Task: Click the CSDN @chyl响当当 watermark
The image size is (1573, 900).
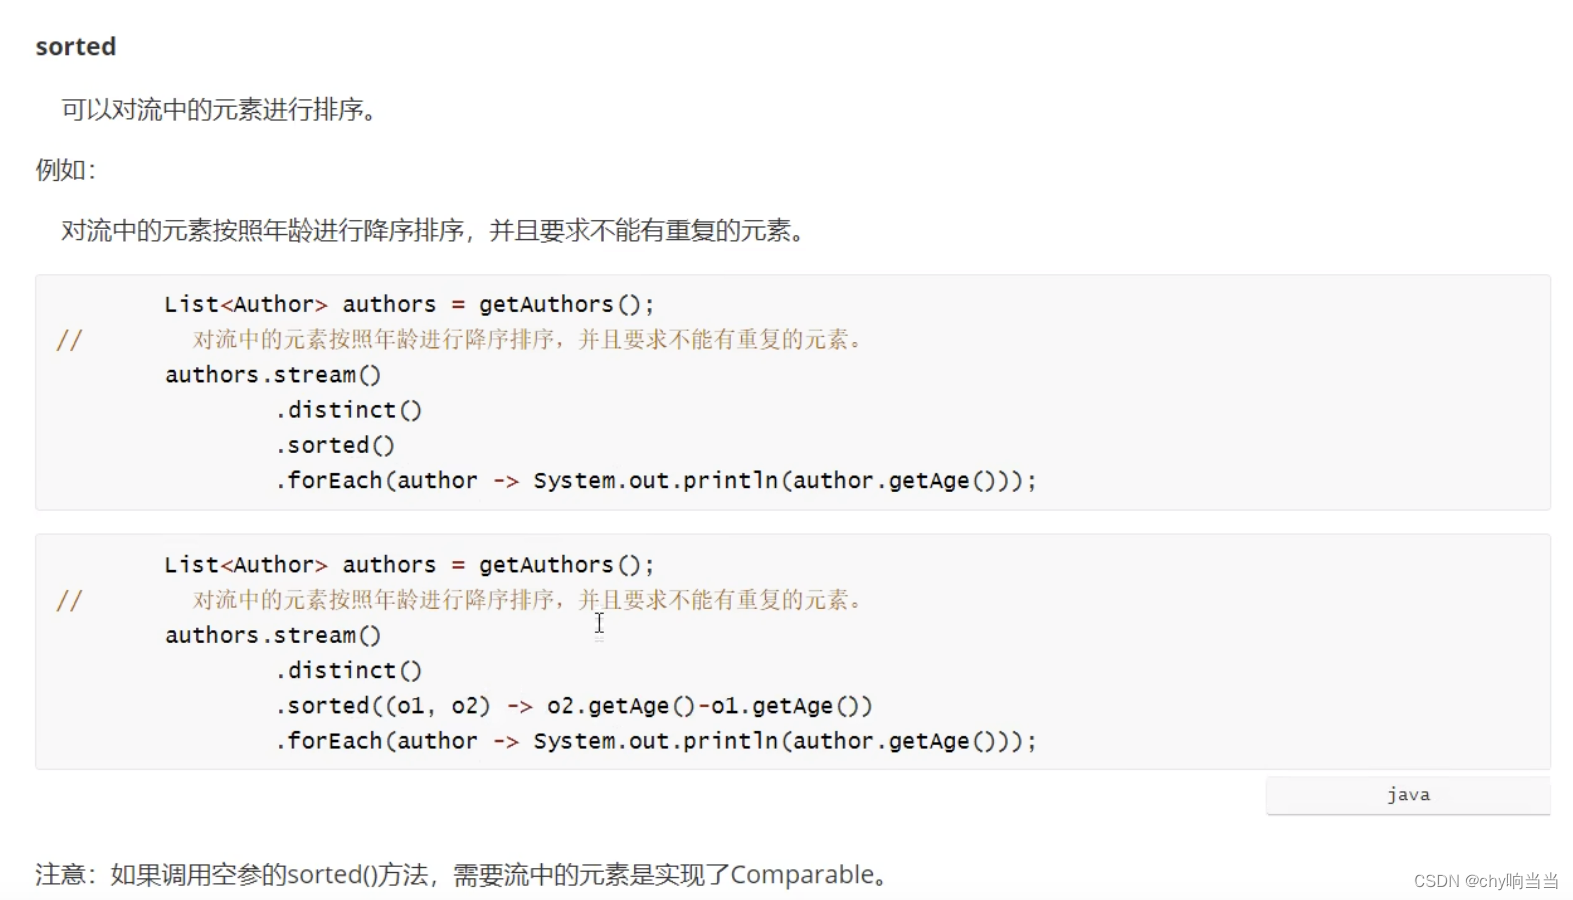Action: pos(1485,881)
